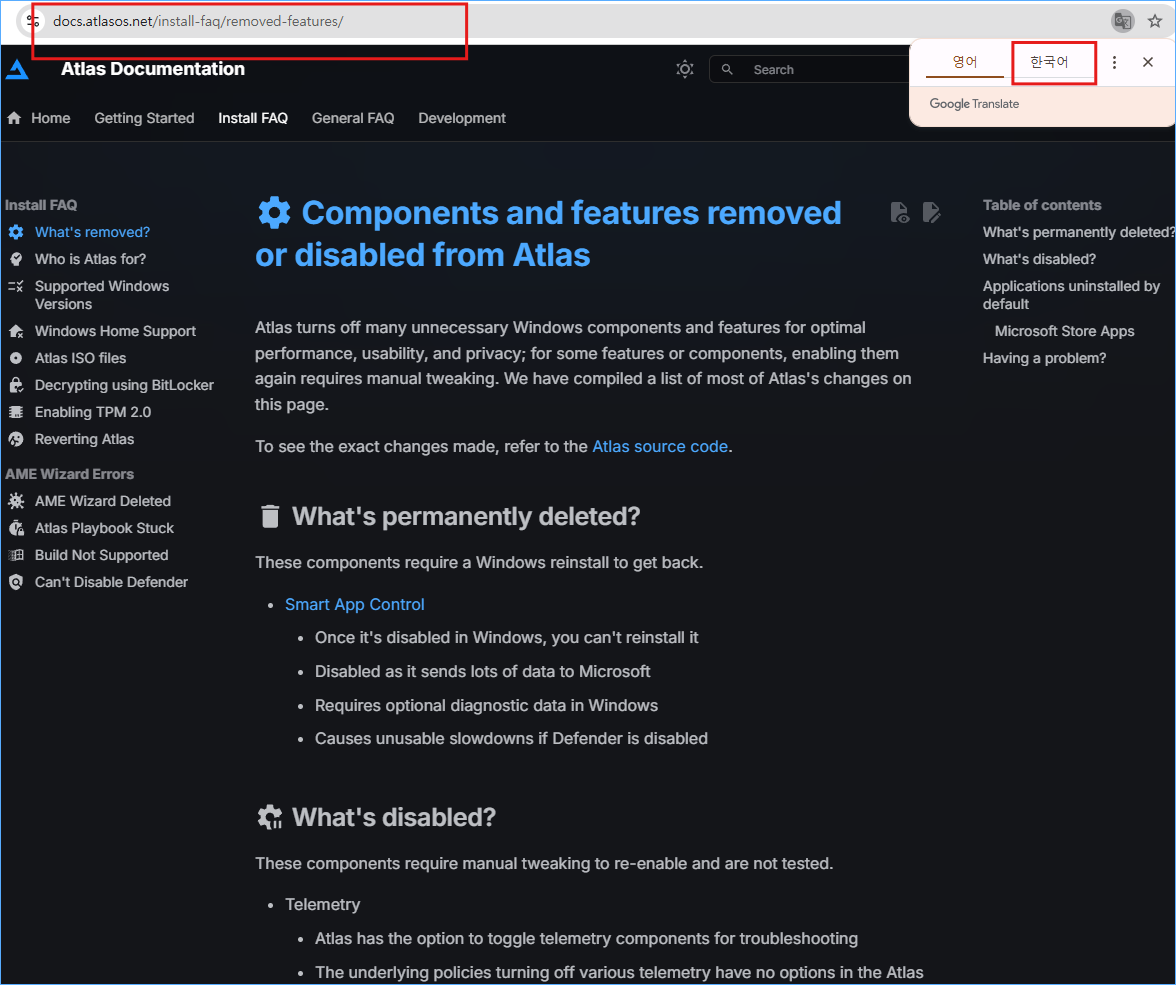Image resolution: width=1176 pixels, height=985 pixels.
Task: Click the Install FAQ sidebar heading
Action: pos(40,206)
